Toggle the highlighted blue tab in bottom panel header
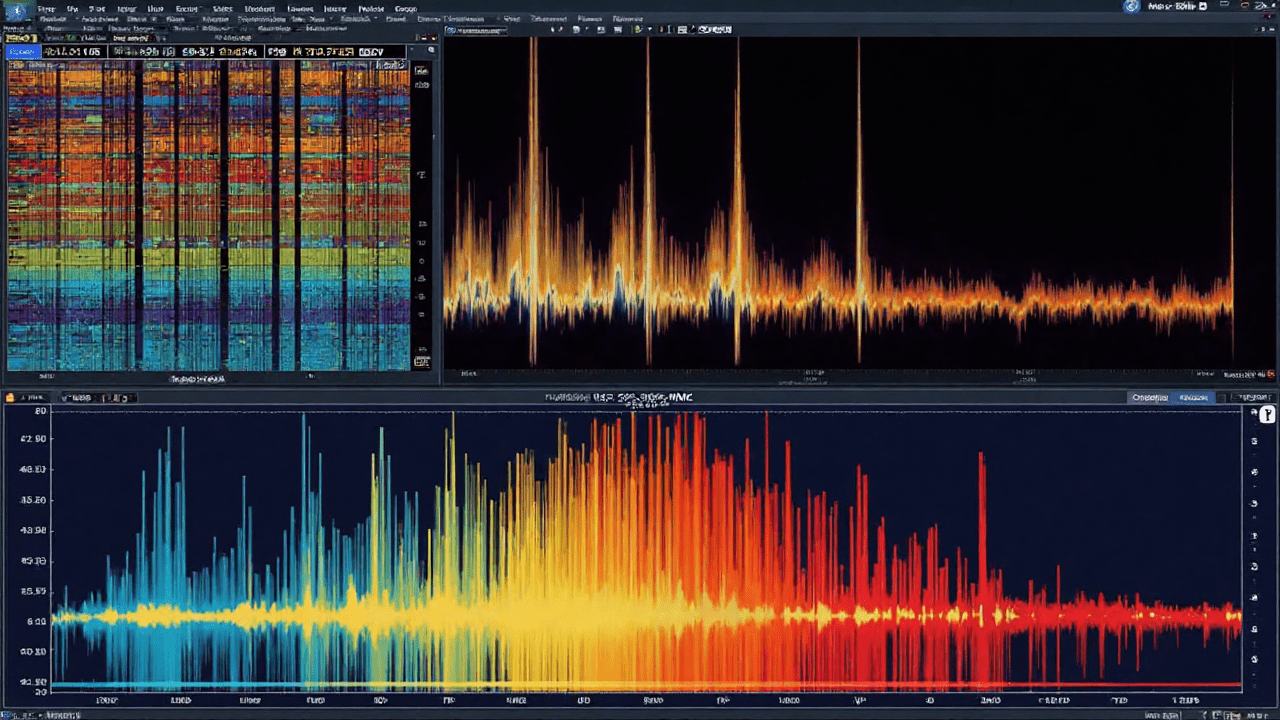The width and height of the screenshot is (1280, 720). [x=1192, y=397]
